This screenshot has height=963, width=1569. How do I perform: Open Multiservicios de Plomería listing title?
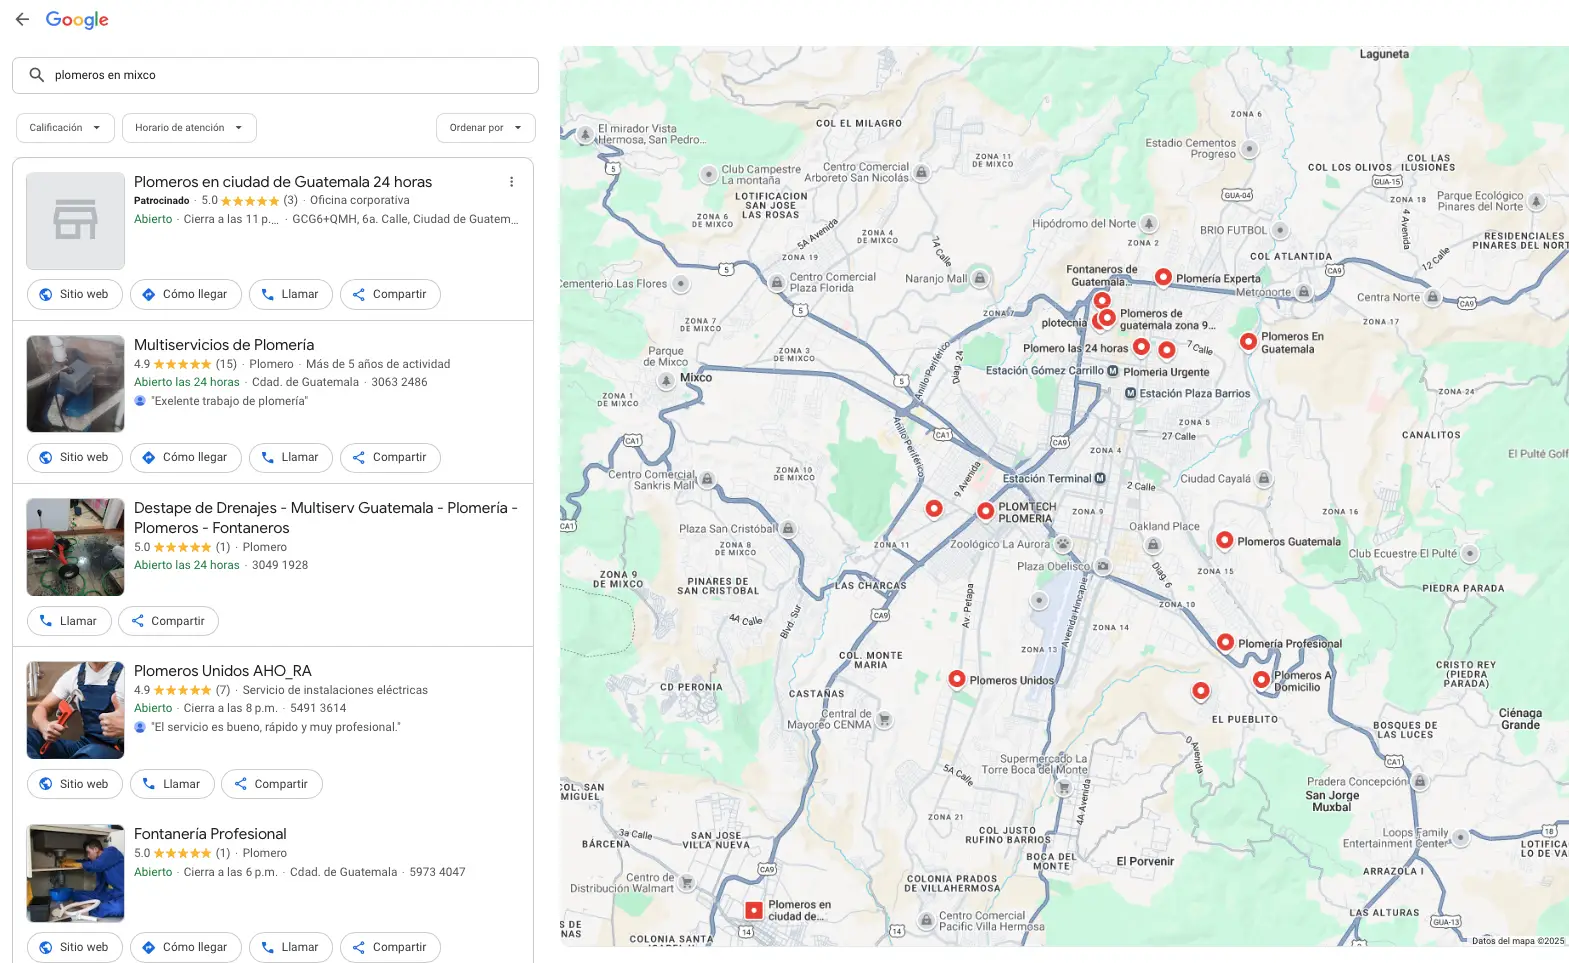point(224,345)
